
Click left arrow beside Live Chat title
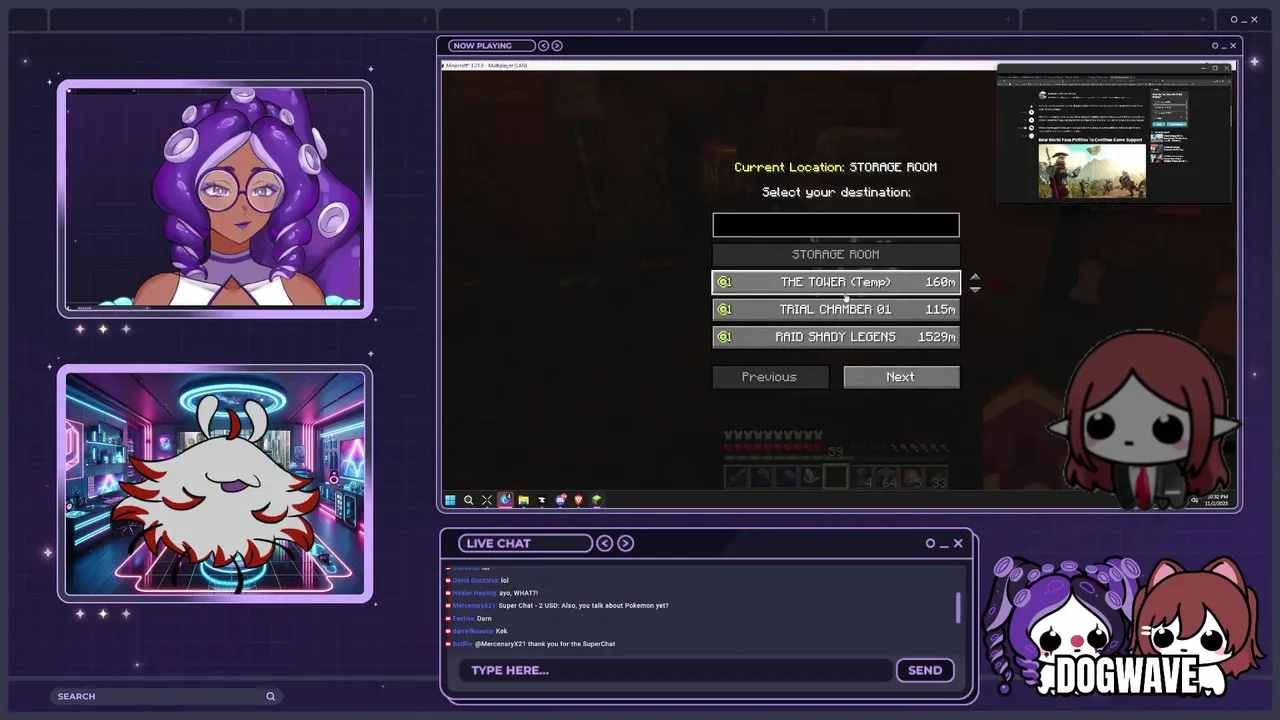(x=604, y=543)
